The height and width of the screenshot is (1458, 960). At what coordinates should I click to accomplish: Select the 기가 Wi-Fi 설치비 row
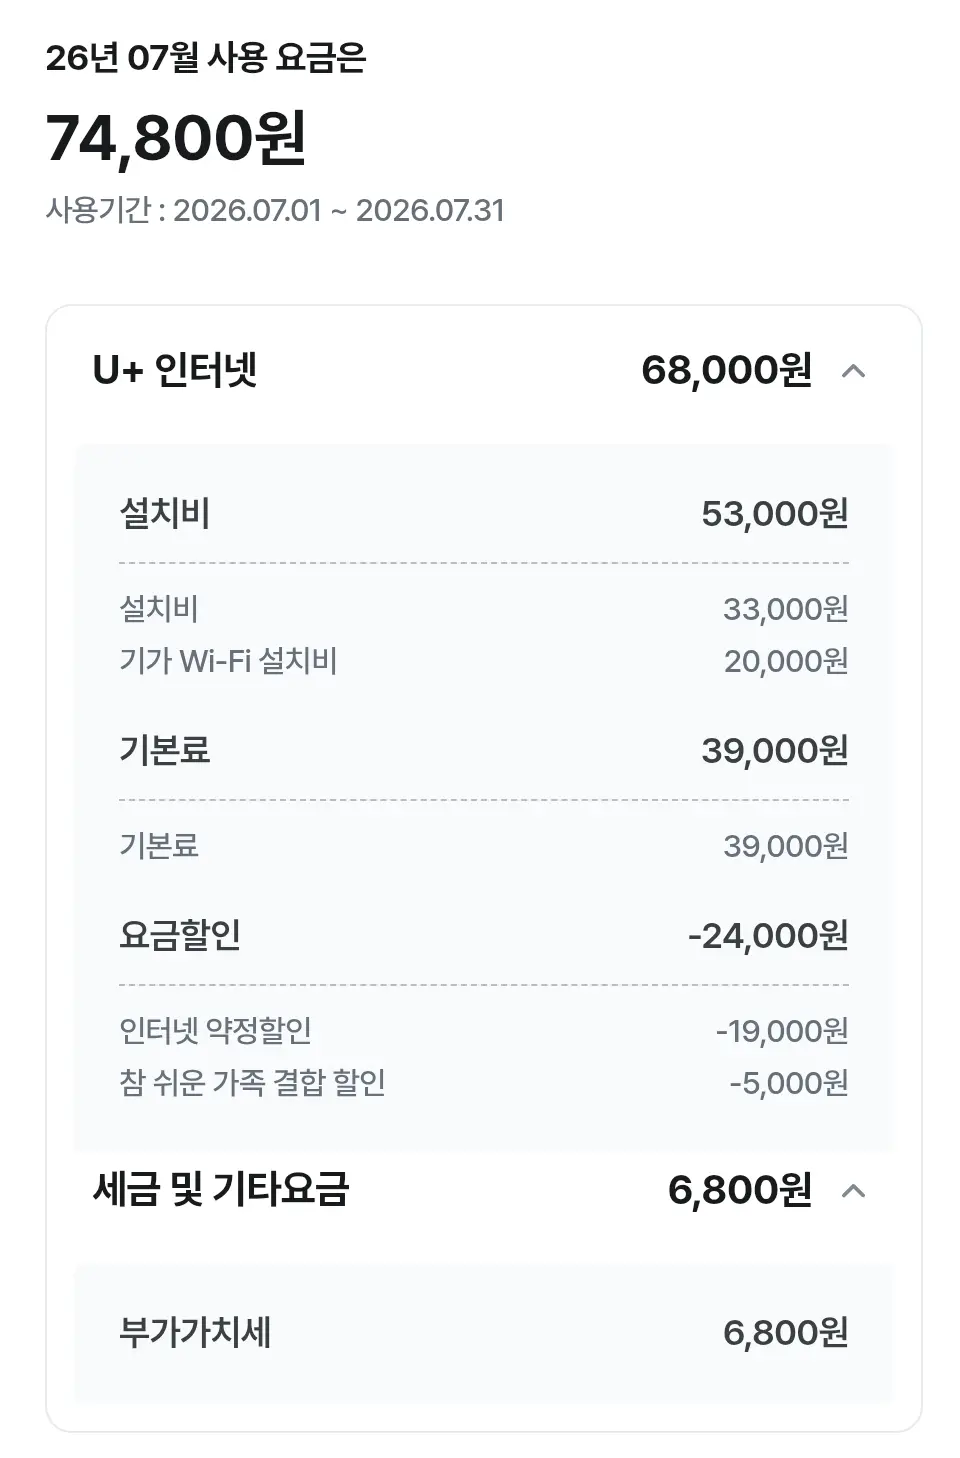(483, 661)
